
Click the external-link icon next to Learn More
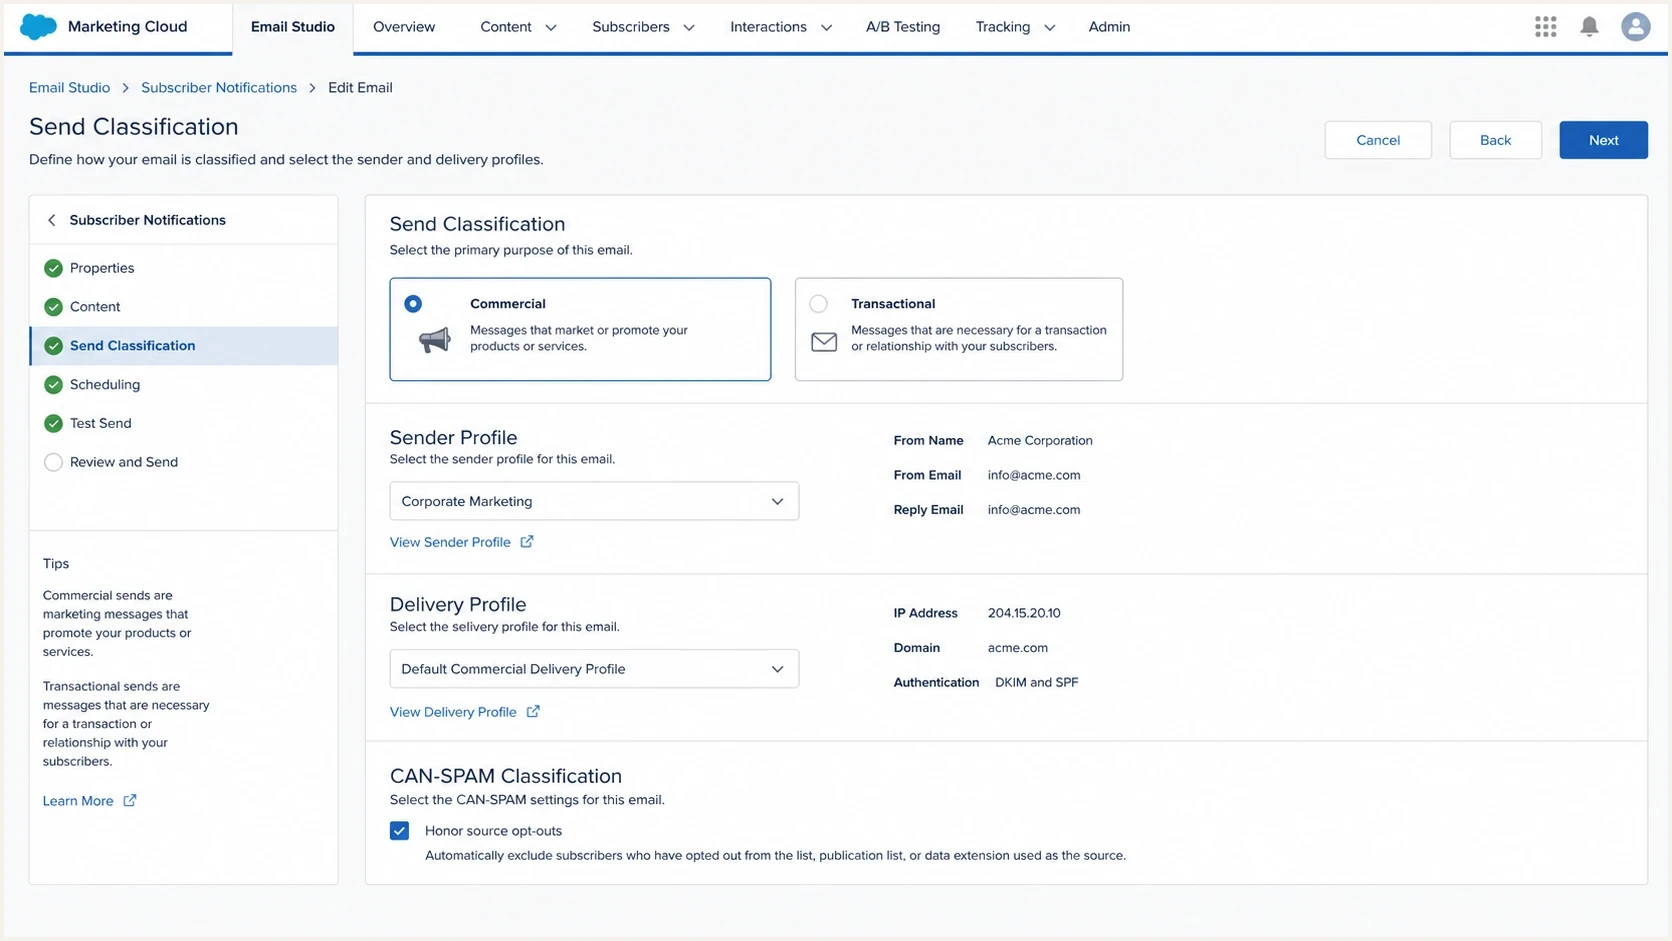click(130, 801)
